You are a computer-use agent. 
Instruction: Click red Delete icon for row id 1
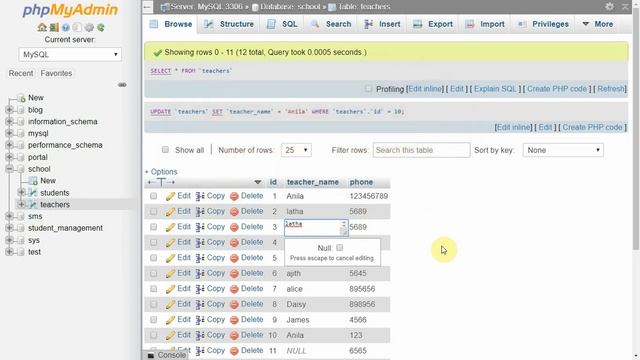234,196
